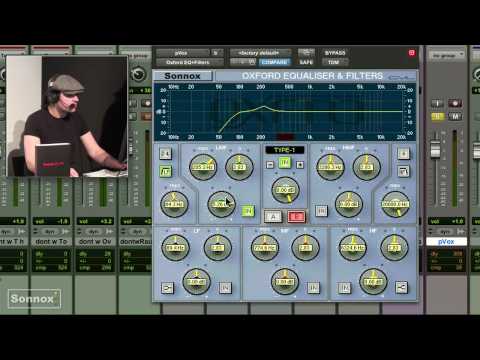The height and width of the screenshot is (360, 480).
Task: Click the HMF Q knob
Action: [366, 167]
